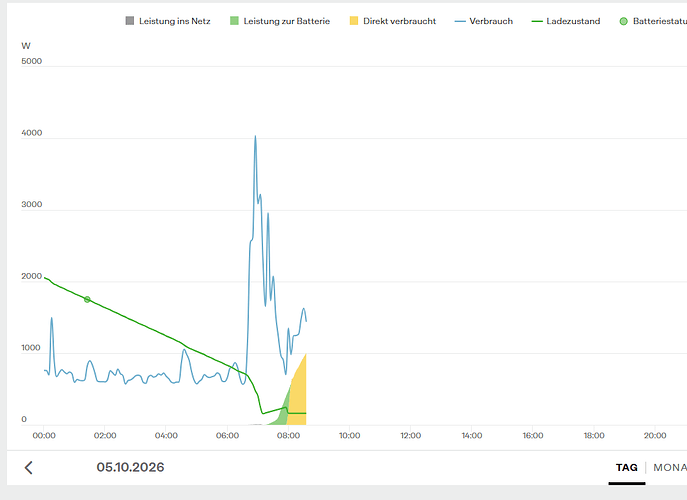Click the 00:00 time axis label
The width and height of the screenshot is (687, 500).
point(44,436)
